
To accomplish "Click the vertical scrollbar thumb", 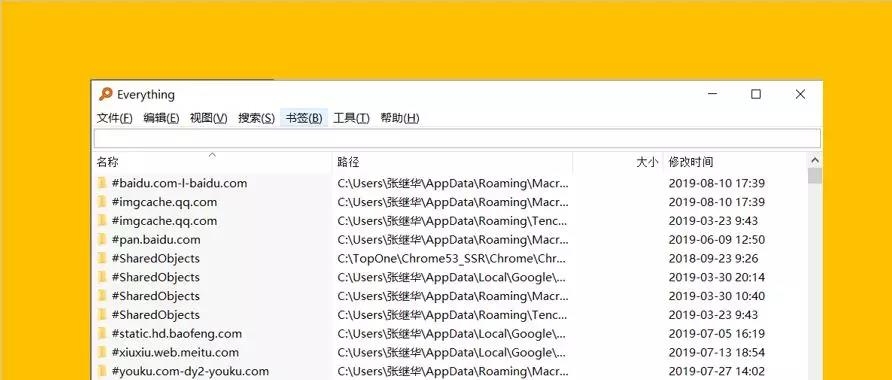I will coord(815,176).
